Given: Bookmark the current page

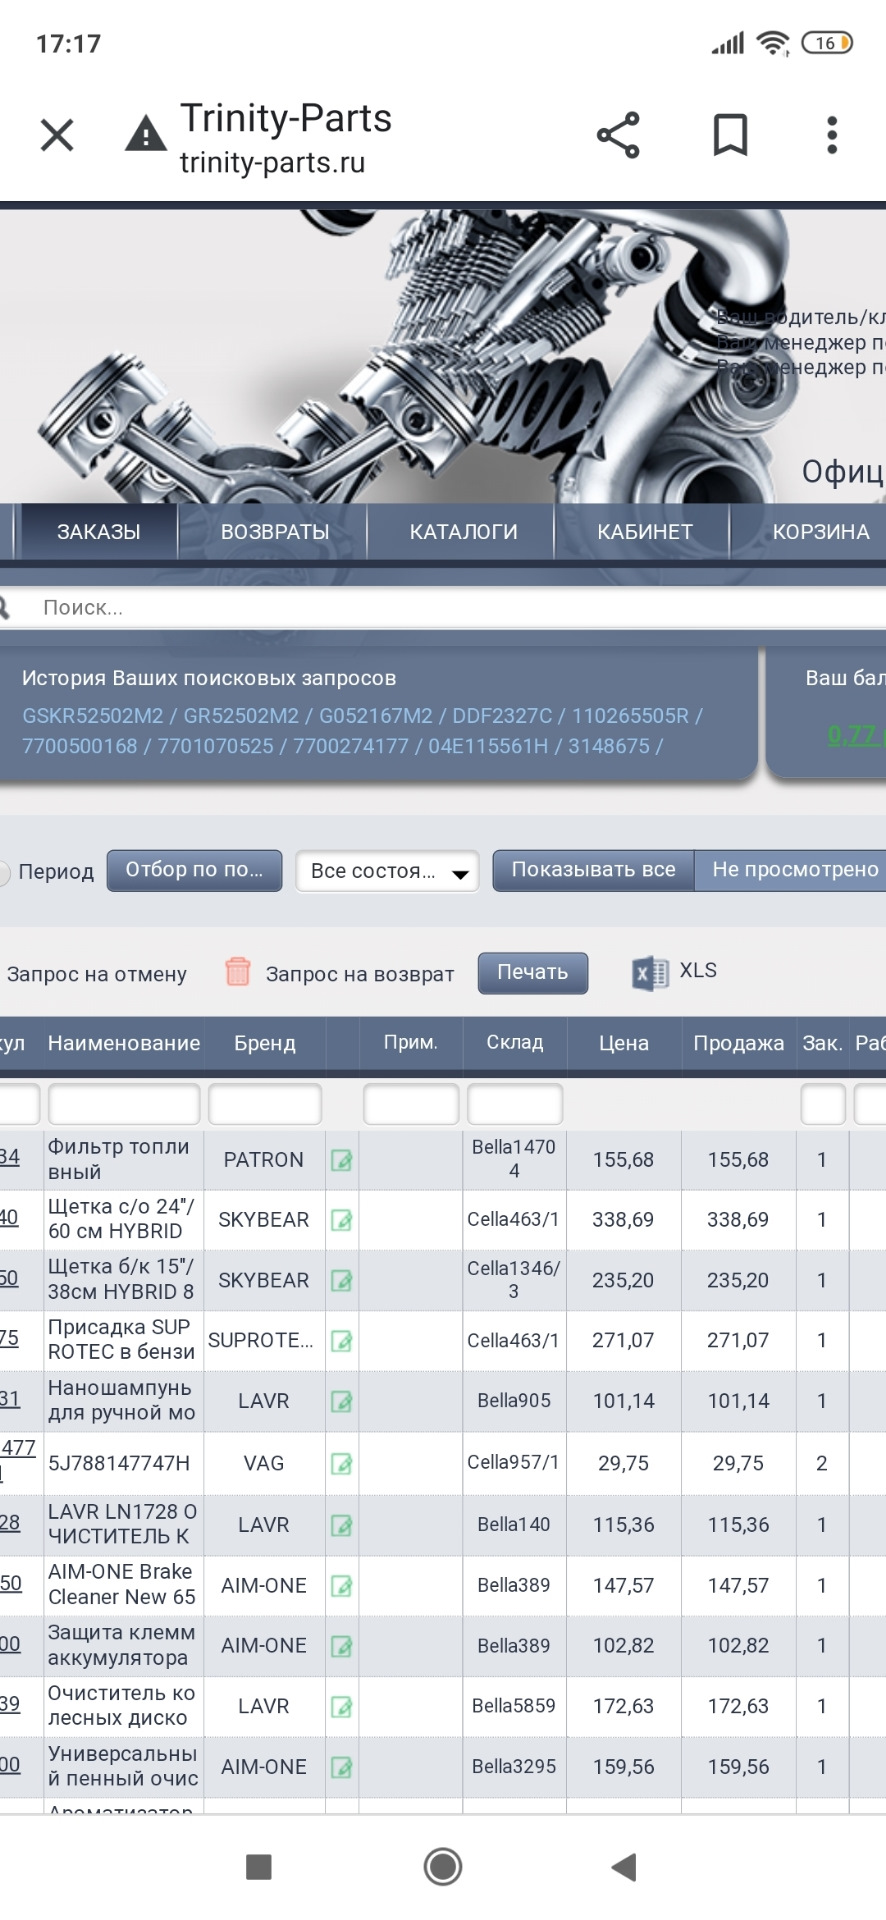Looking at the screenshot, I should pyautogui.click(x=730, y=135).
